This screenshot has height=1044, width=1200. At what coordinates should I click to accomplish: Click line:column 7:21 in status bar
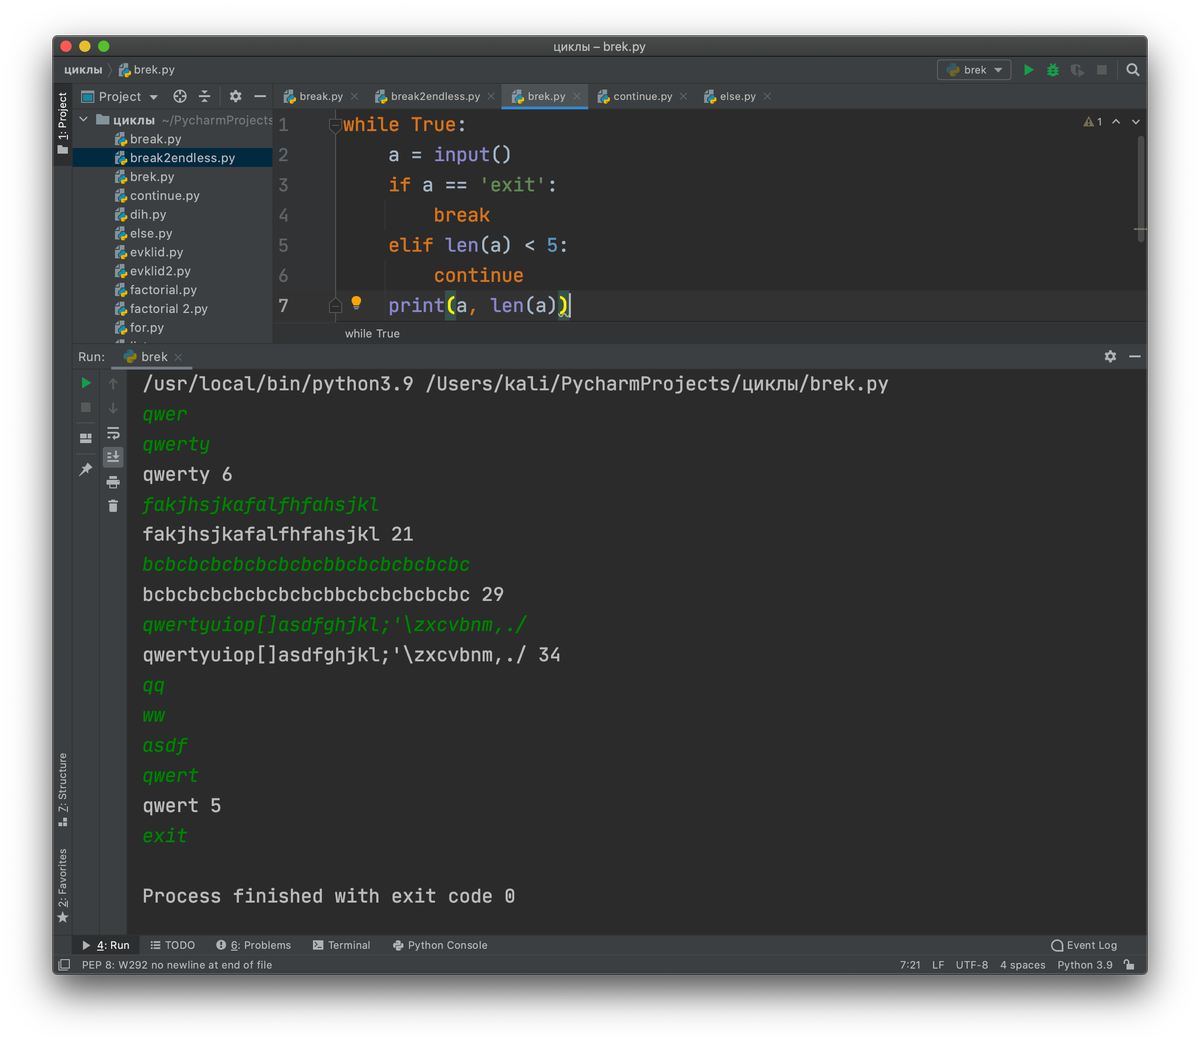pyautogui.click(x=910, y=965)
